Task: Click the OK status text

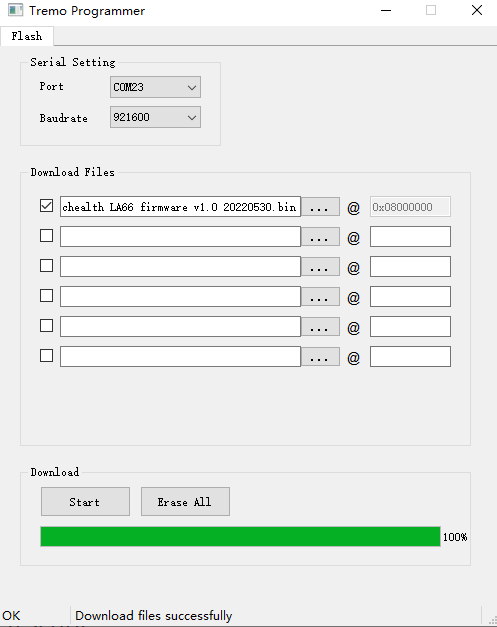Action: (x=11, y=615)
